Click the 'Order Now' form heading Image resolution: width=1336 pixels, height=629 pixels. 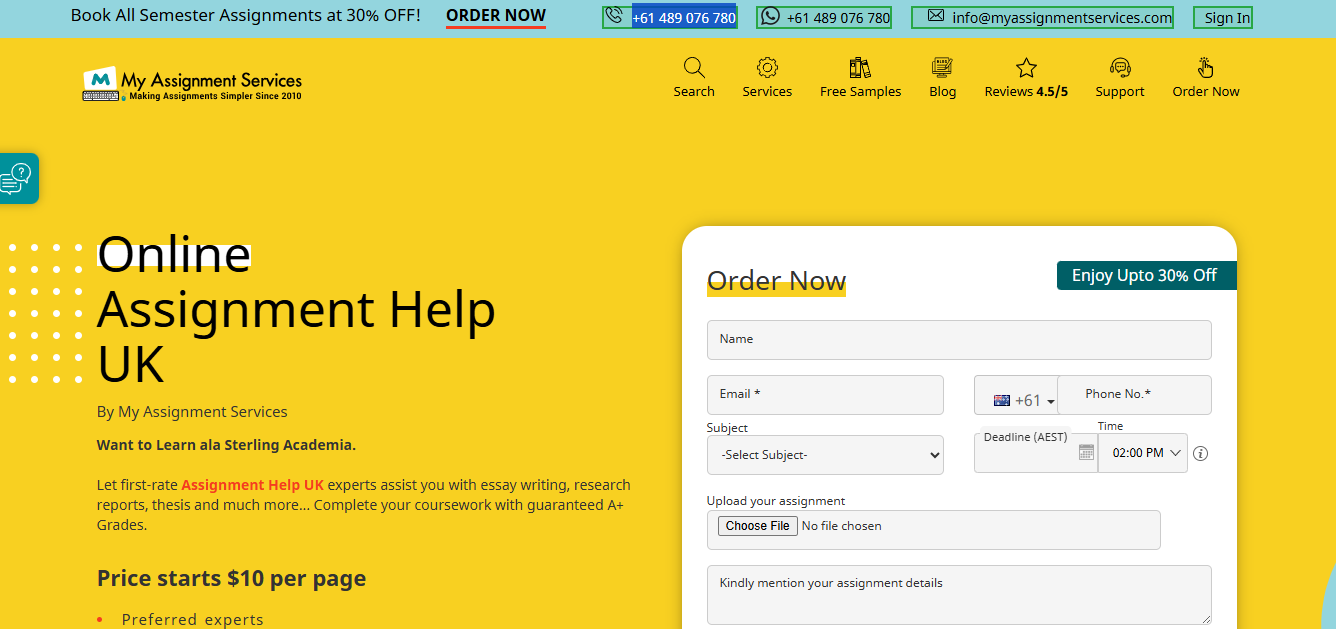[777, 281]
